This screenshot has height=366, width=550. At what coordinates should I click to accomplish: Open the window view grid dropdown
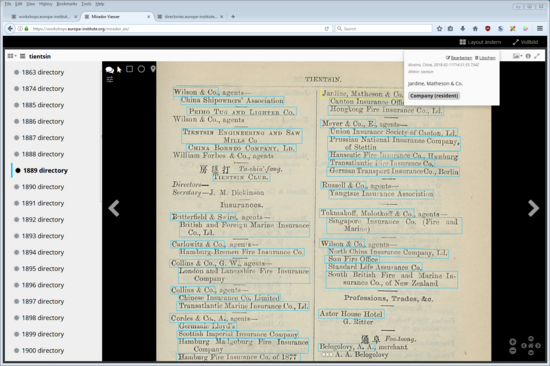click(x=12, y=56)
